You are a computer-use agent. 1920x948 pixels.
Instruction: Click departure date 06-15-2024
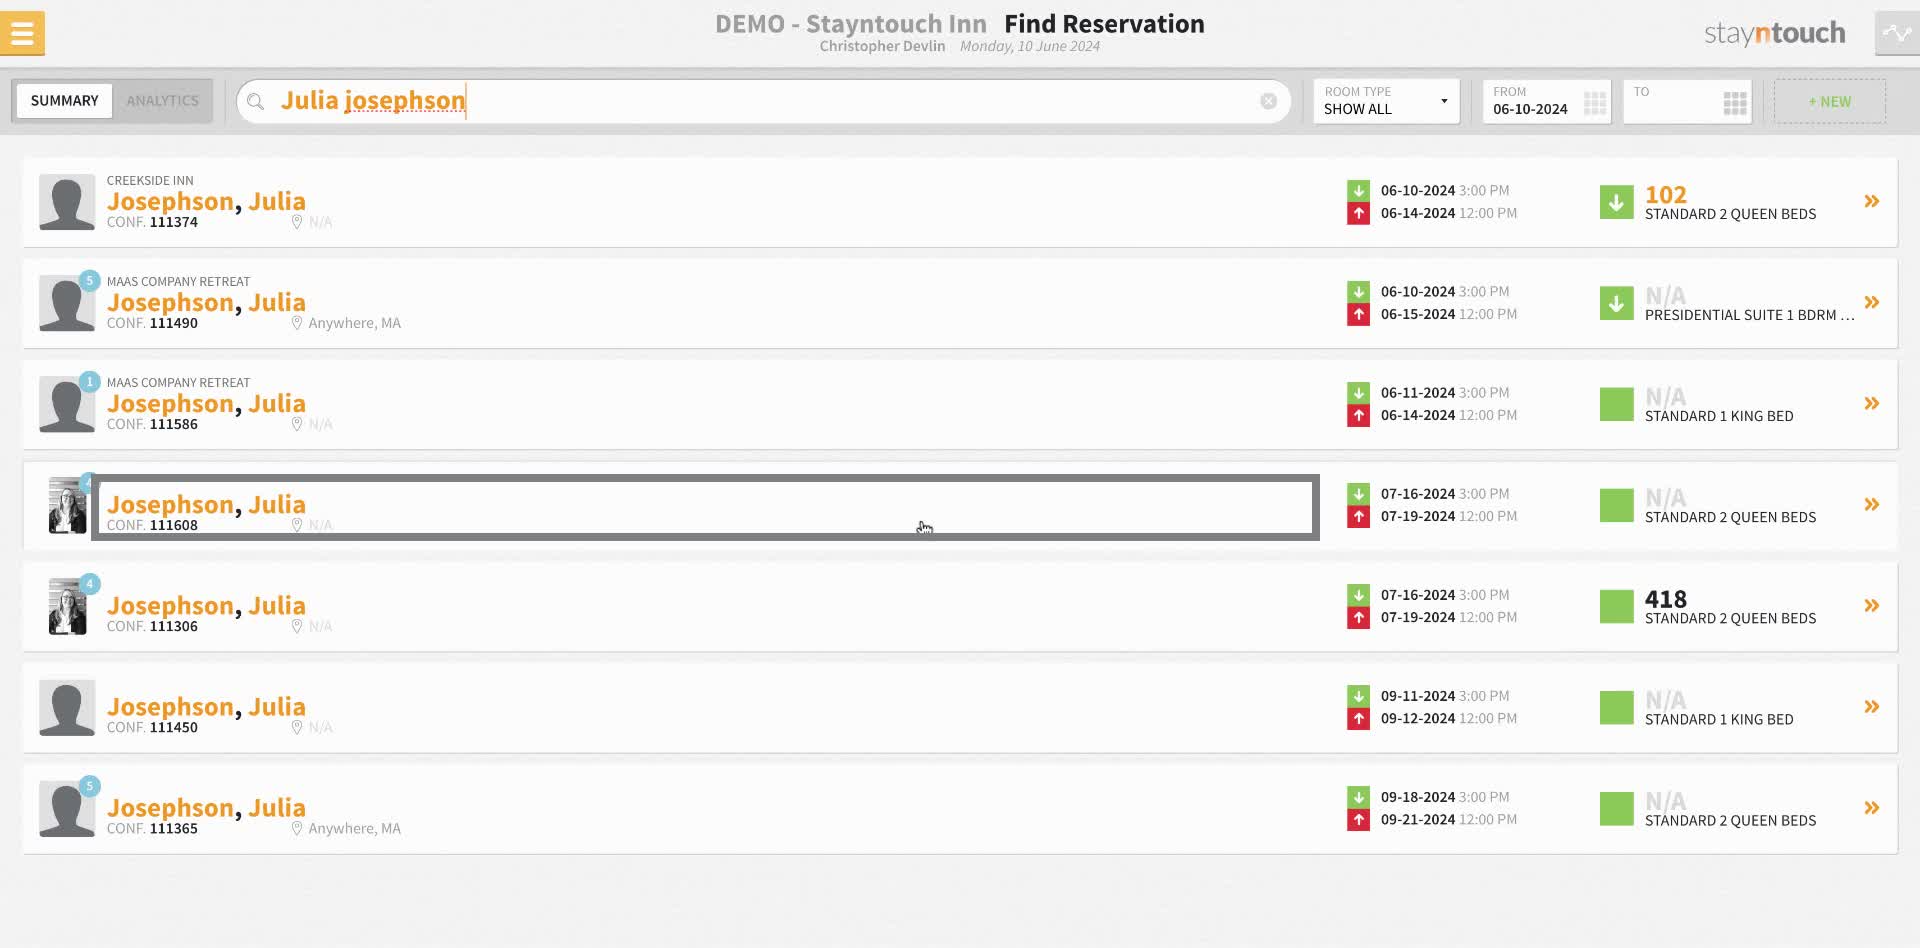(x=1418, y=314)
